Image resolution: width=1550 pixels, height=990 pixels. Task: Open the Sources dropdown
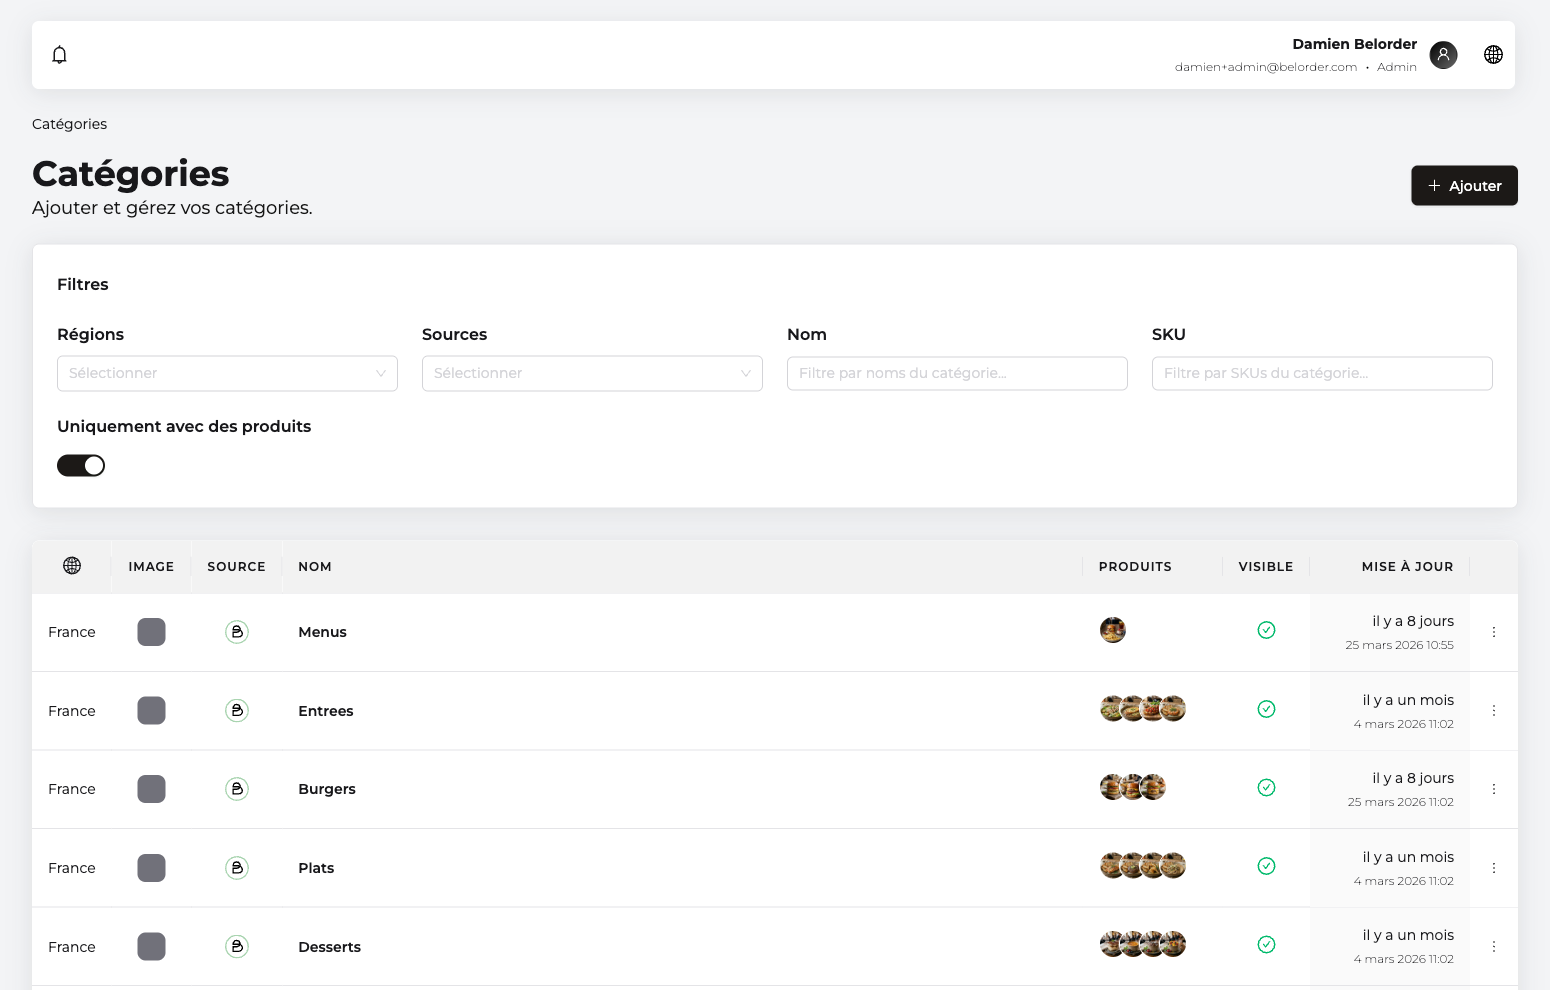592,373
